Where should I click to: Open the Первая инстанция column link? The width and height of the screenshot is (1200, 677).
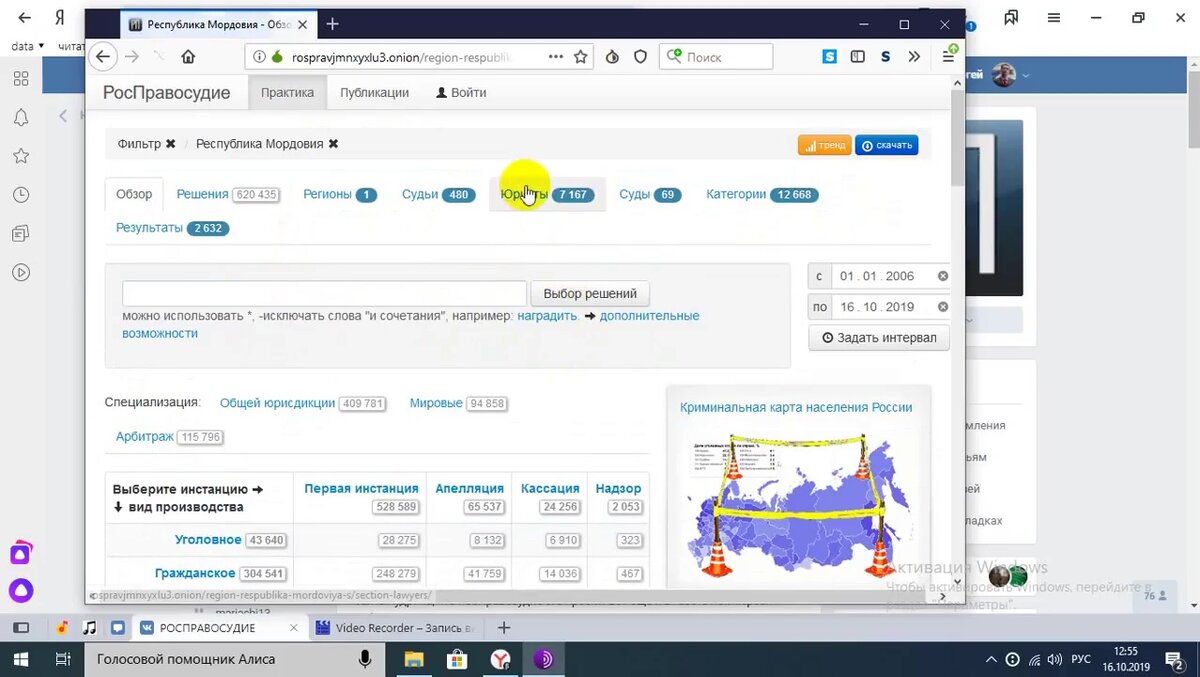(361, 489)
